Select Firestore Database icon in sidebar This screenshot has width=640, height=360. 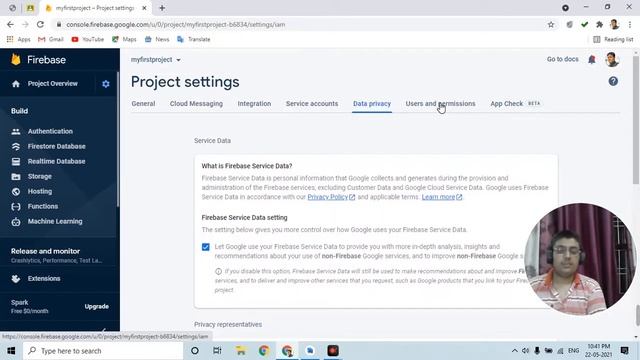16,147
